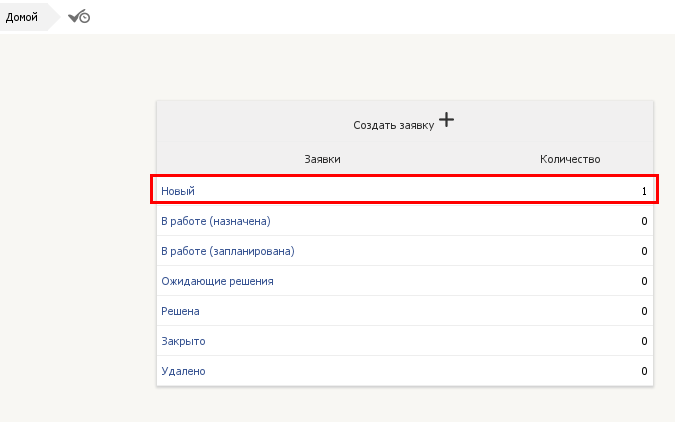Open the Новый tickets list
The image size is (675, 422).
(178, 191)
